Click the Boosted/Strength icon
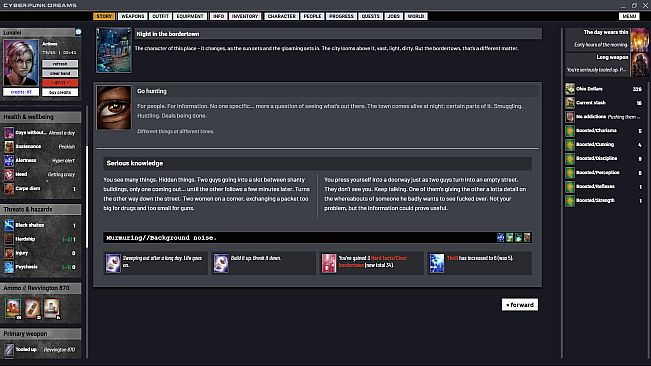The image size is (651, 366). pos(570,200)
